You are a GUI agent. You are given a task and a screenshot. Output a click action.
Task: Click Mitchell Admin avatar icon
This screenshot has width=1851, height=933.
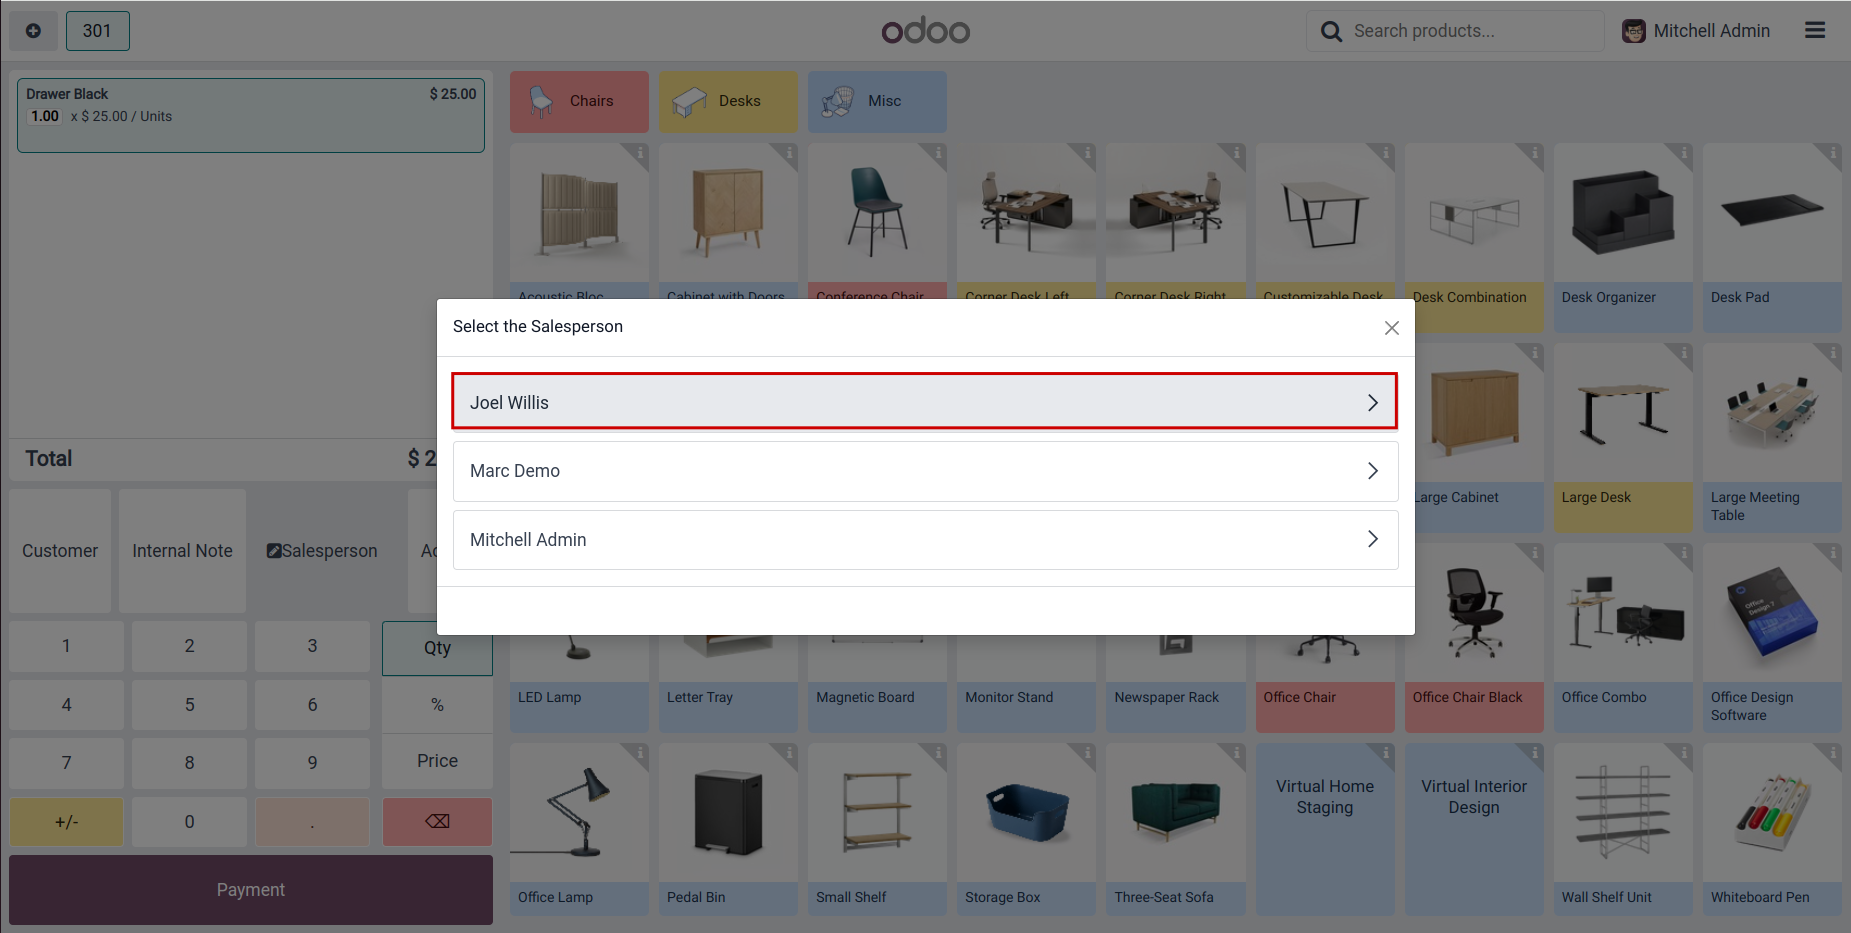[1634, 32]
